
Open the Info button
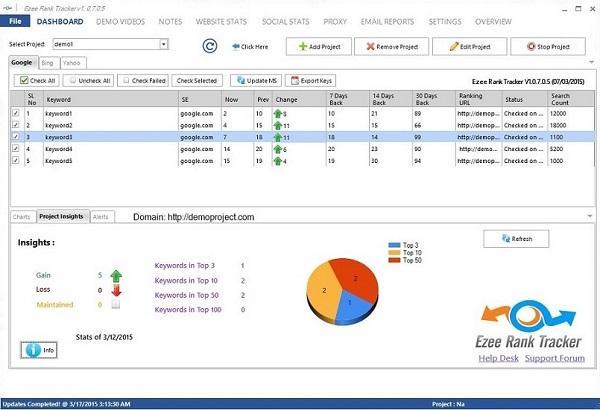(39, 350)
